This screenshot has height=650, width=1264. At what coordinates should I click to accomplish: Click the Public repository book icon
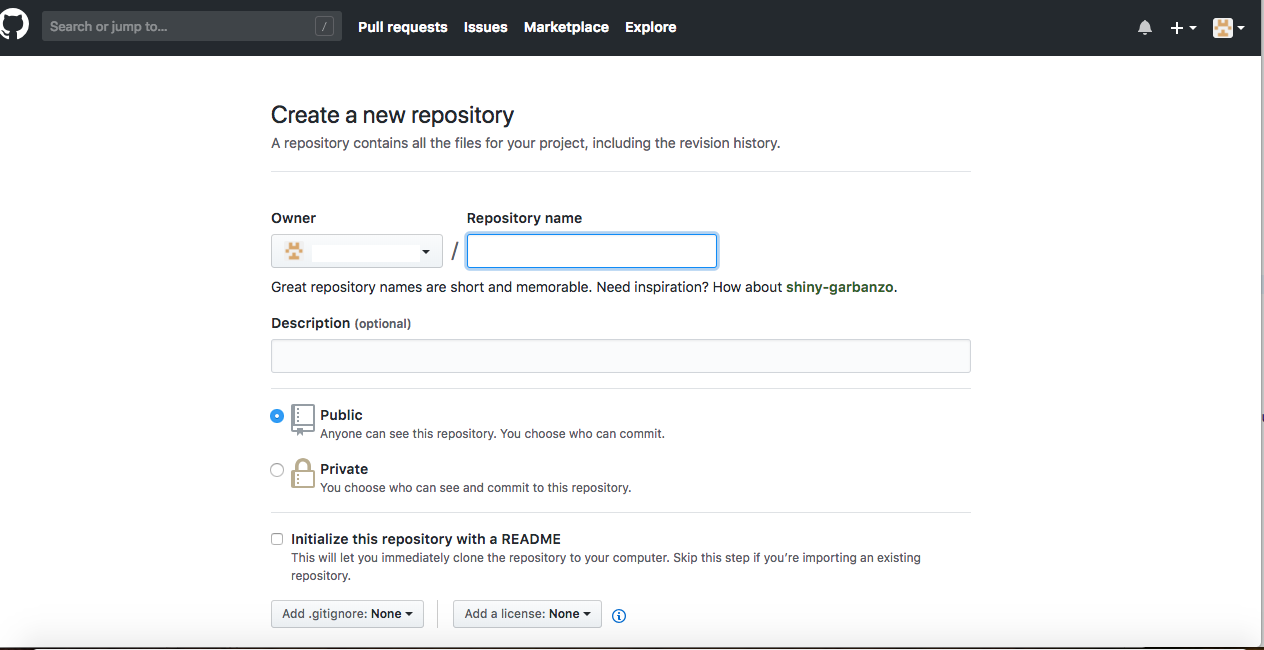pos(303,420)
